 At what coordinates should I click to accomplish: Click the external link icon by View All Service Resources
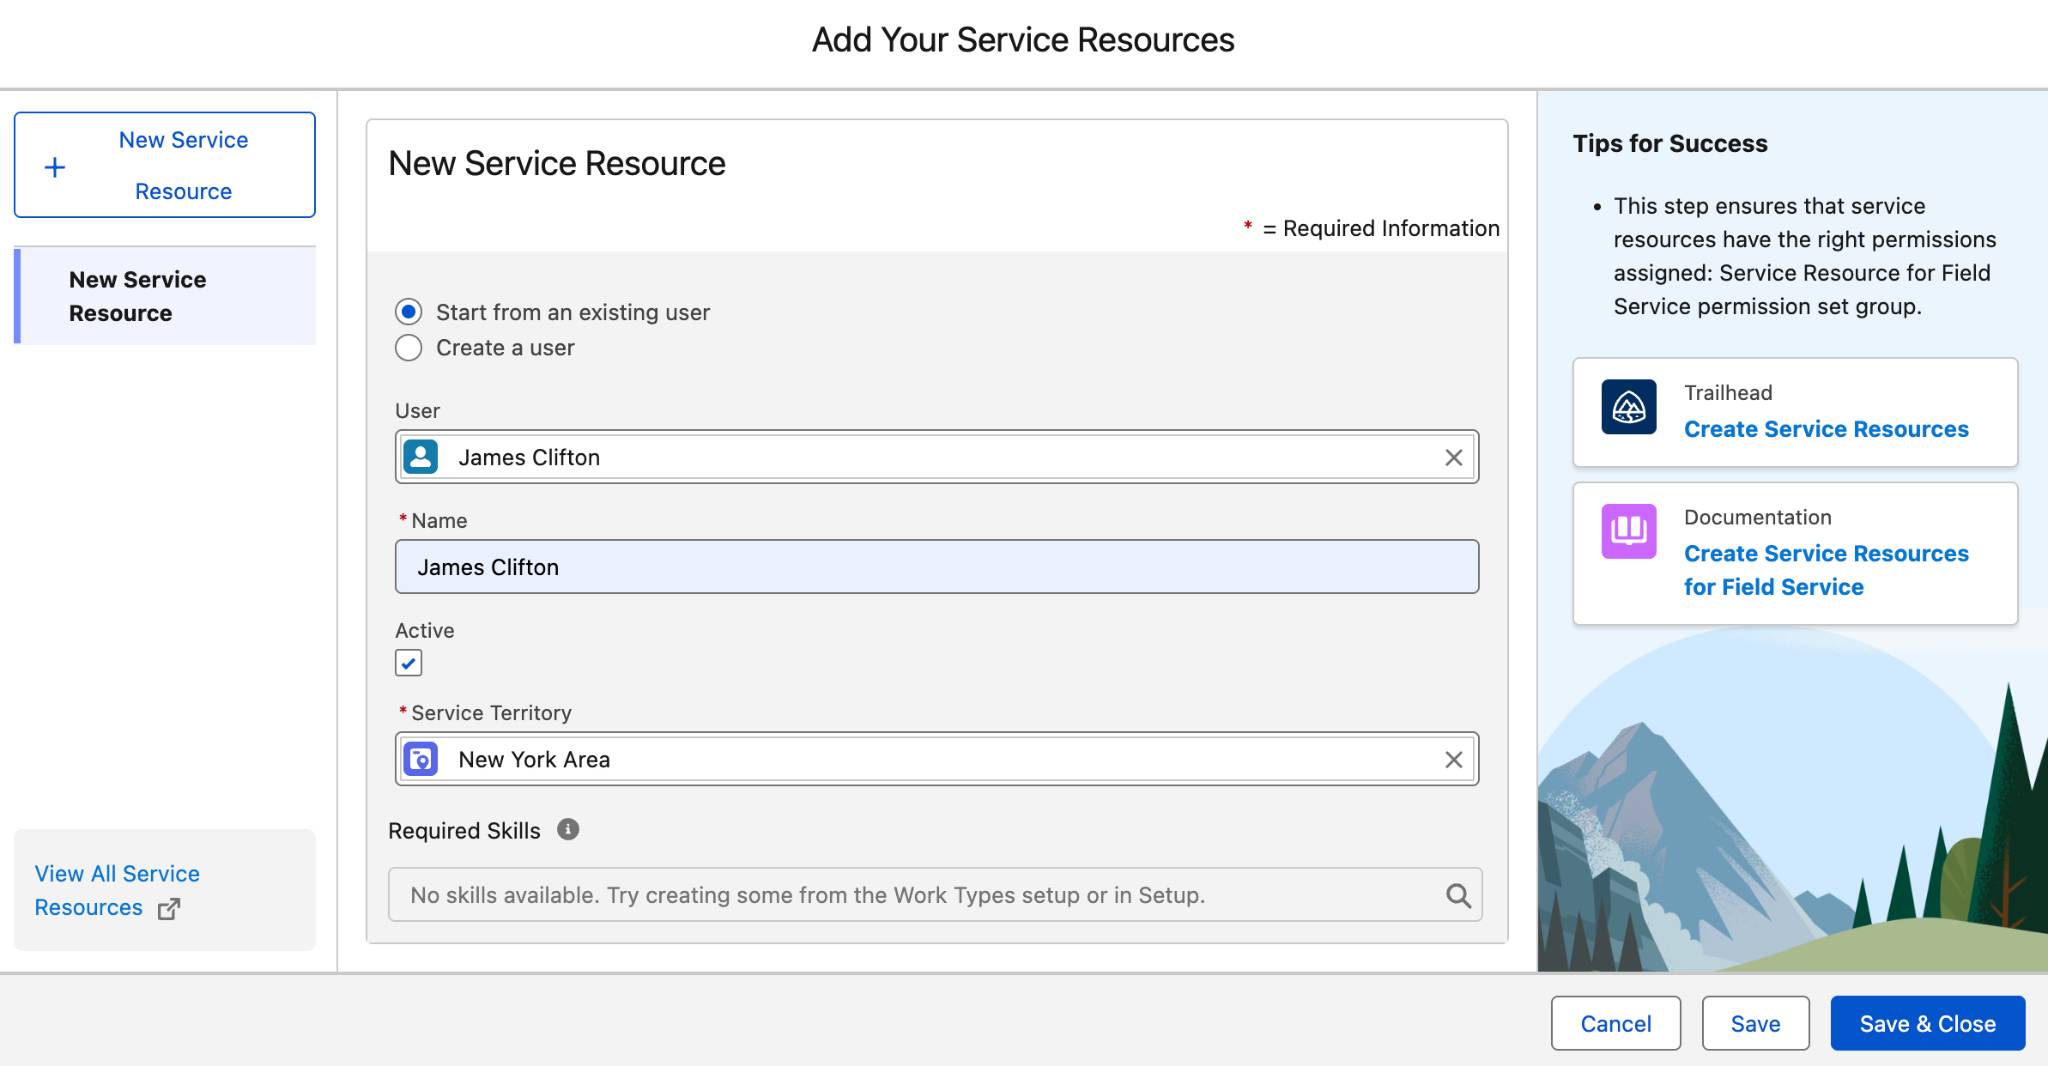pos(169,908)
